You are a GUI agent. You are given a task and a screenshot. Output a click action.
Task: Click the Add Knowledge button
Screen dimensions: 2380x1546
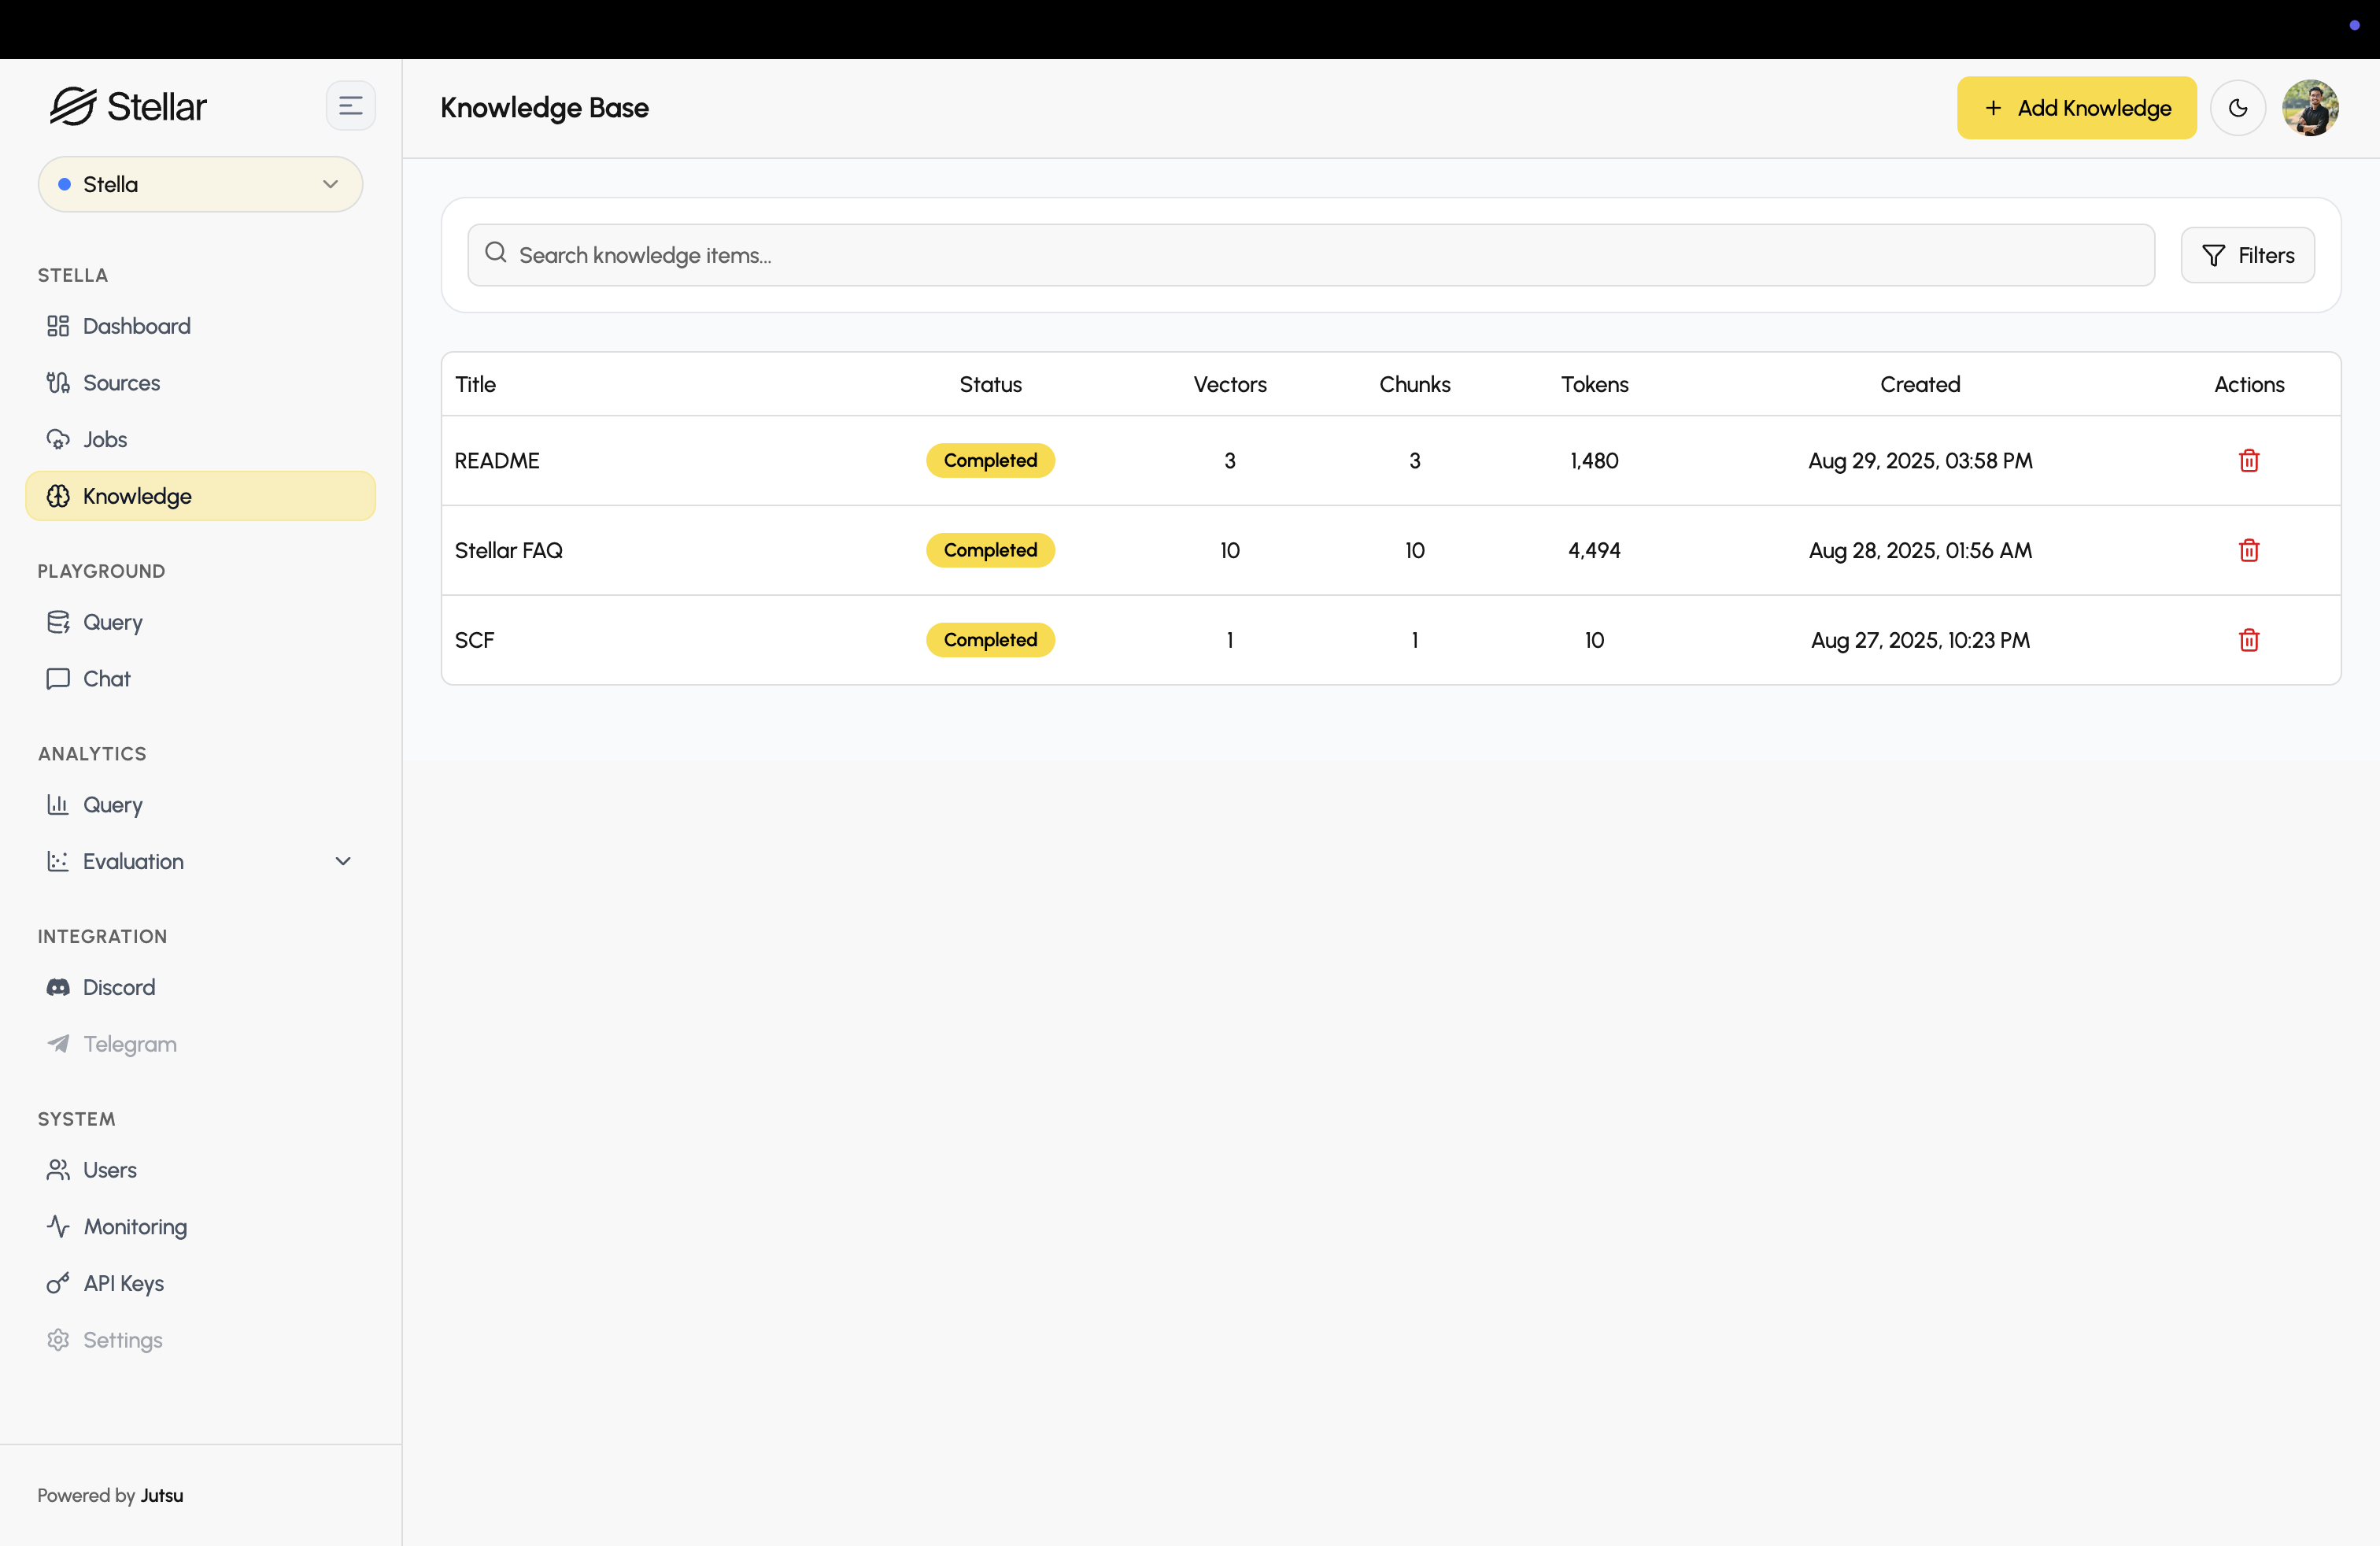2076,108
